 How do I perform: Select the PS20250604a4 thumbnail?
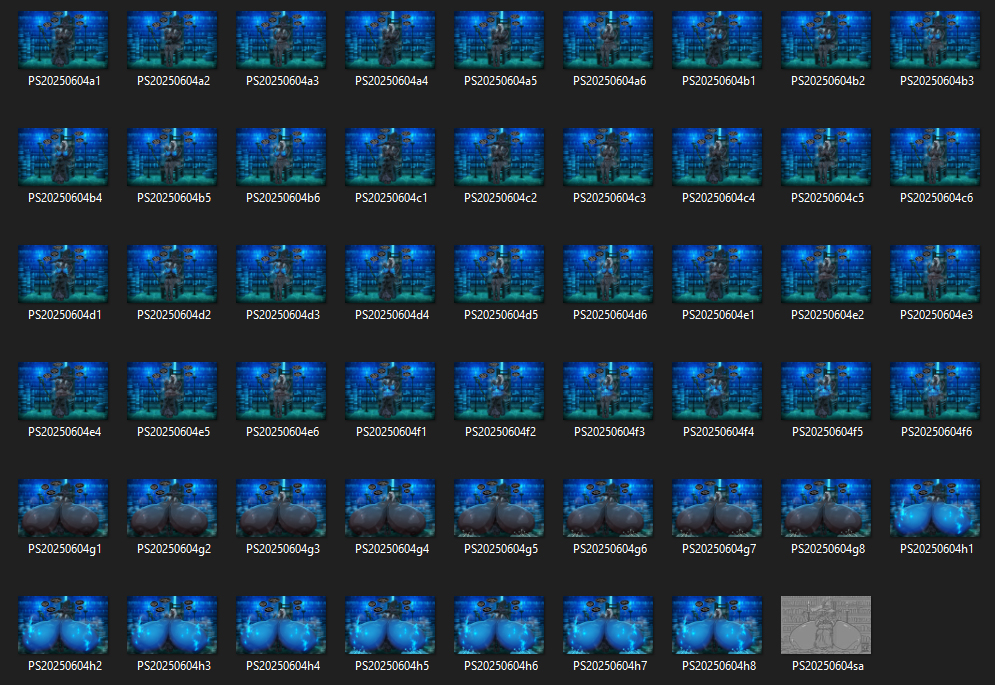(390, 39)
